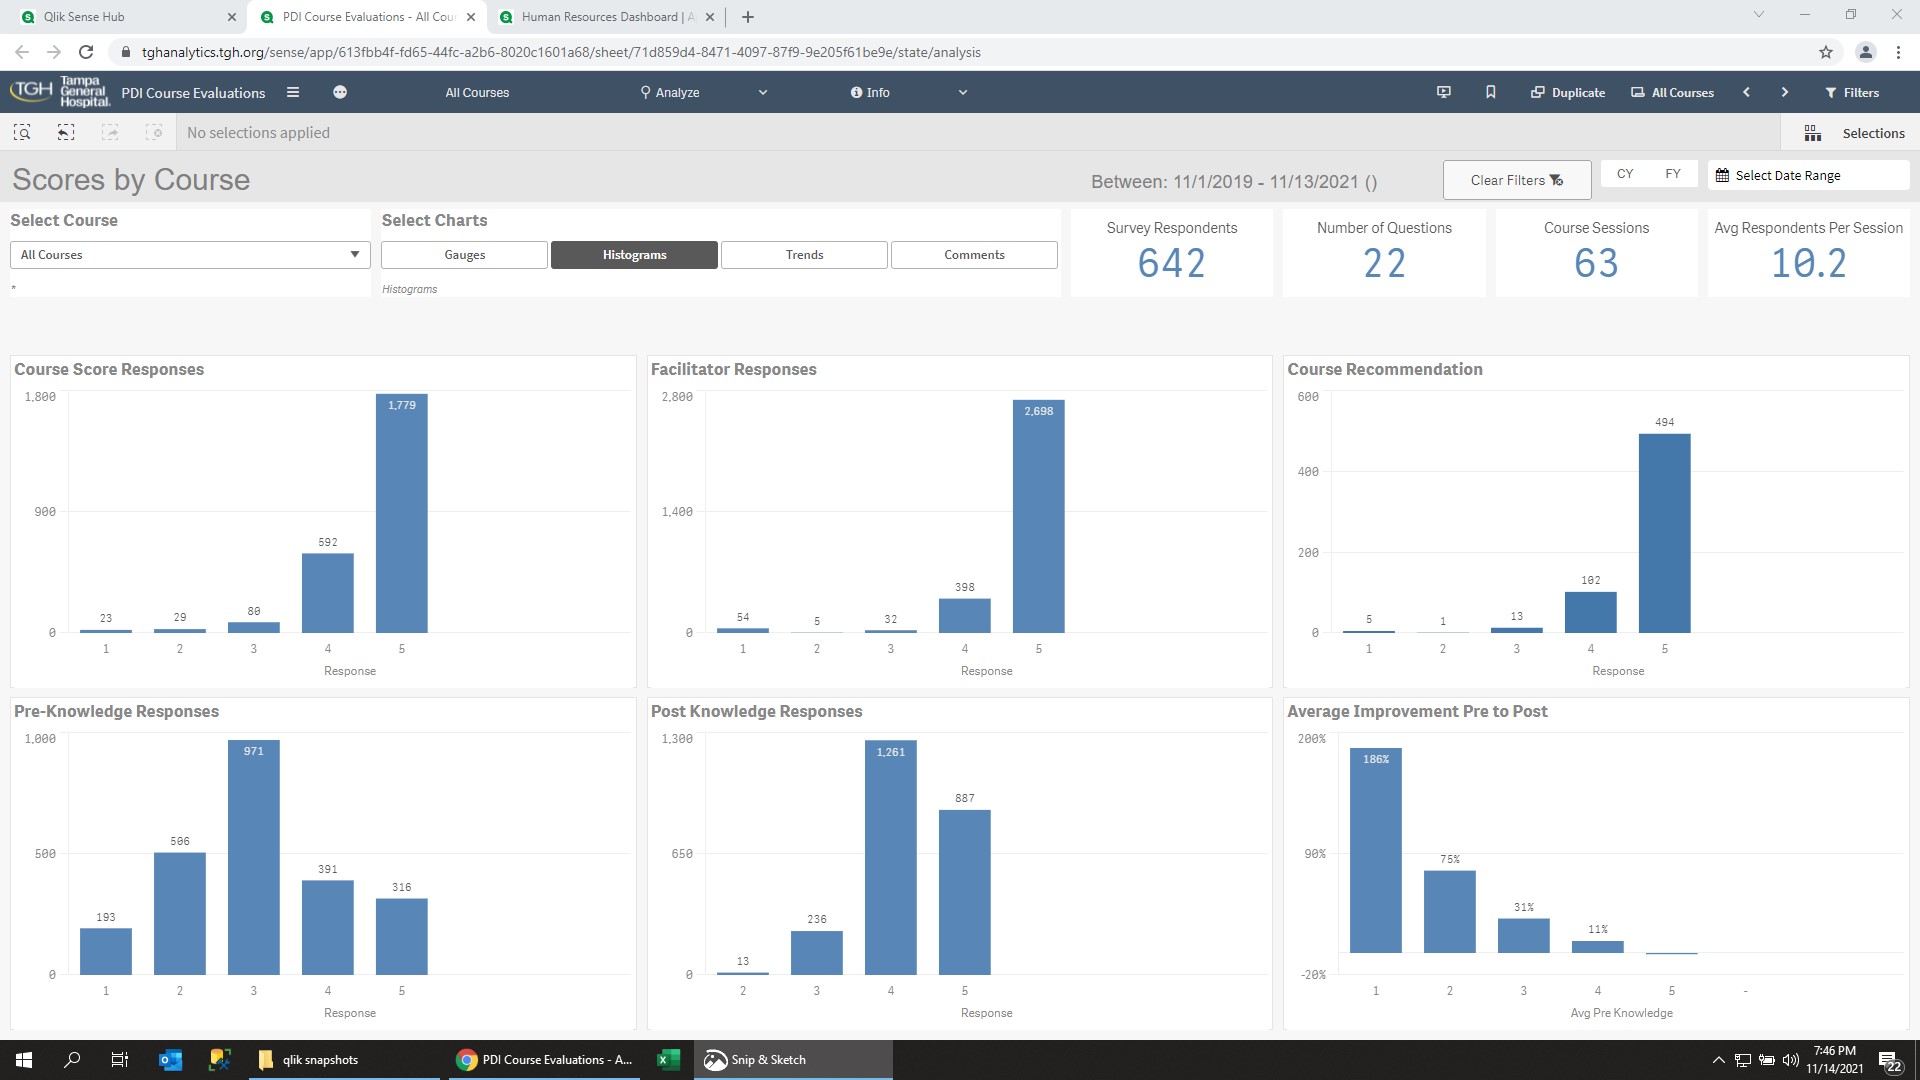Screen dimensions: 1920x1080
Task: Open storytelling via the presentation icon
Action: [1443, 91]
